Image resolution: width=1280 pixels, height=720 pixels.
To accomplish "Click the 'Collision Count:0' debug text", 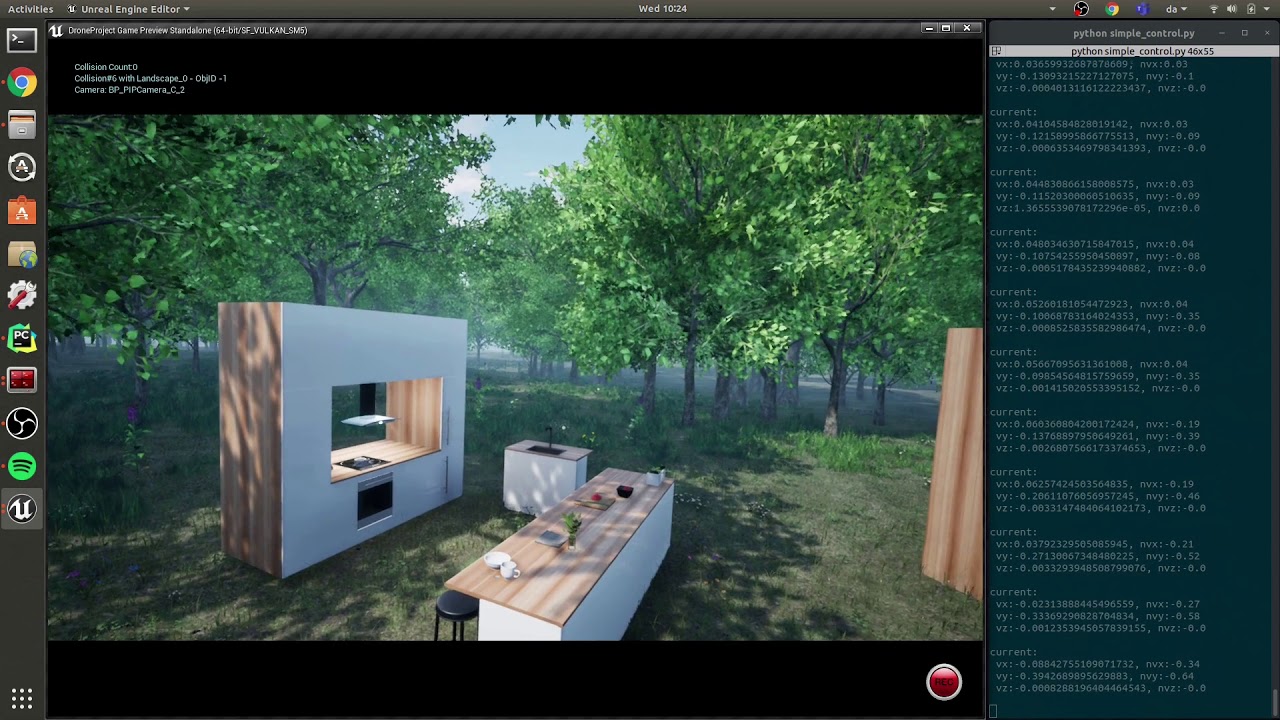I will tap(106, 67).
